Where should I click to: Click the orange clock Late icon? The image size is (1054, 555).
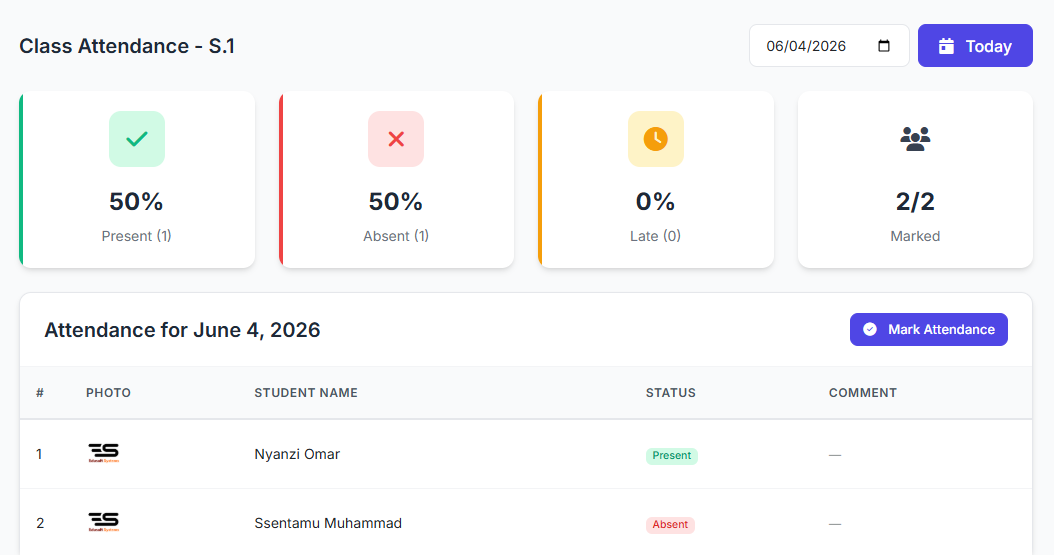(x=655, y=139)
